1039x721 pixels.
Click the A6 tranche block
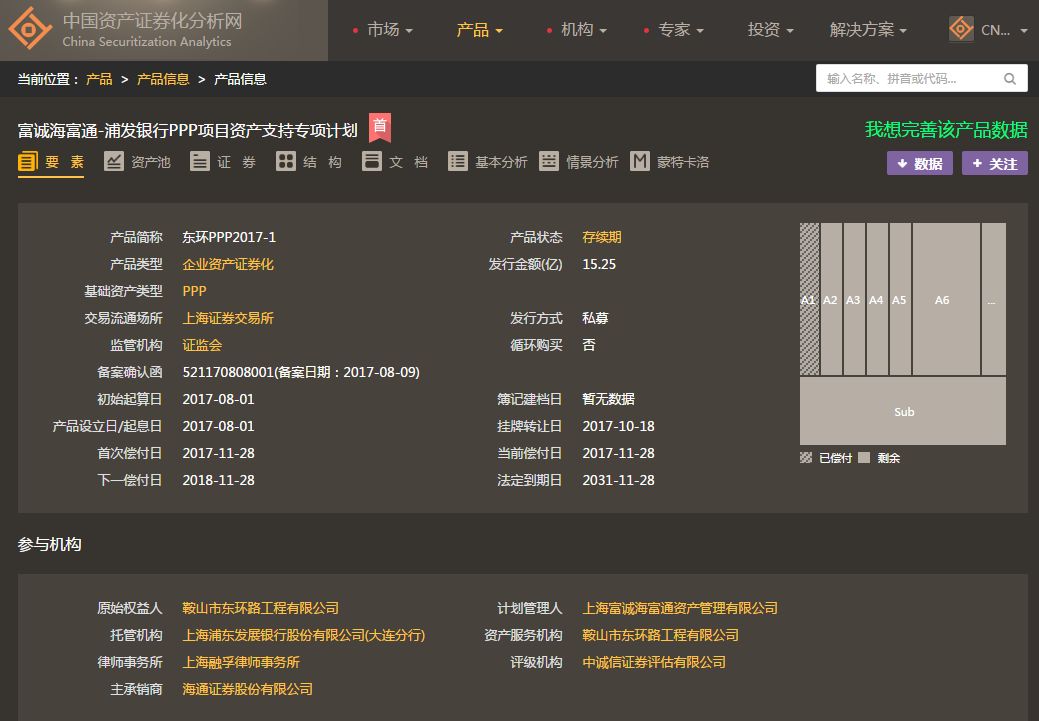coord(946,299)
